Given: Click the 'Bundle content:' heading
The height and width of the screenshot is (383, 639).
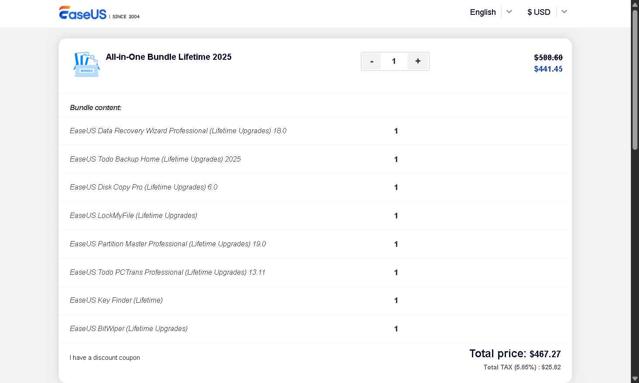Looking at the screenshot, I should [95, 108].
